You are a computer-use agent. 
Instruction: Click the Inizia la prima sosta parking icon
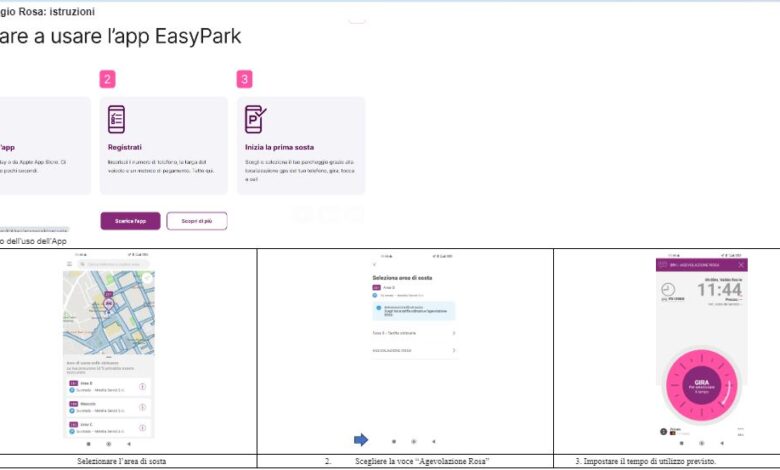pos(255,119)
